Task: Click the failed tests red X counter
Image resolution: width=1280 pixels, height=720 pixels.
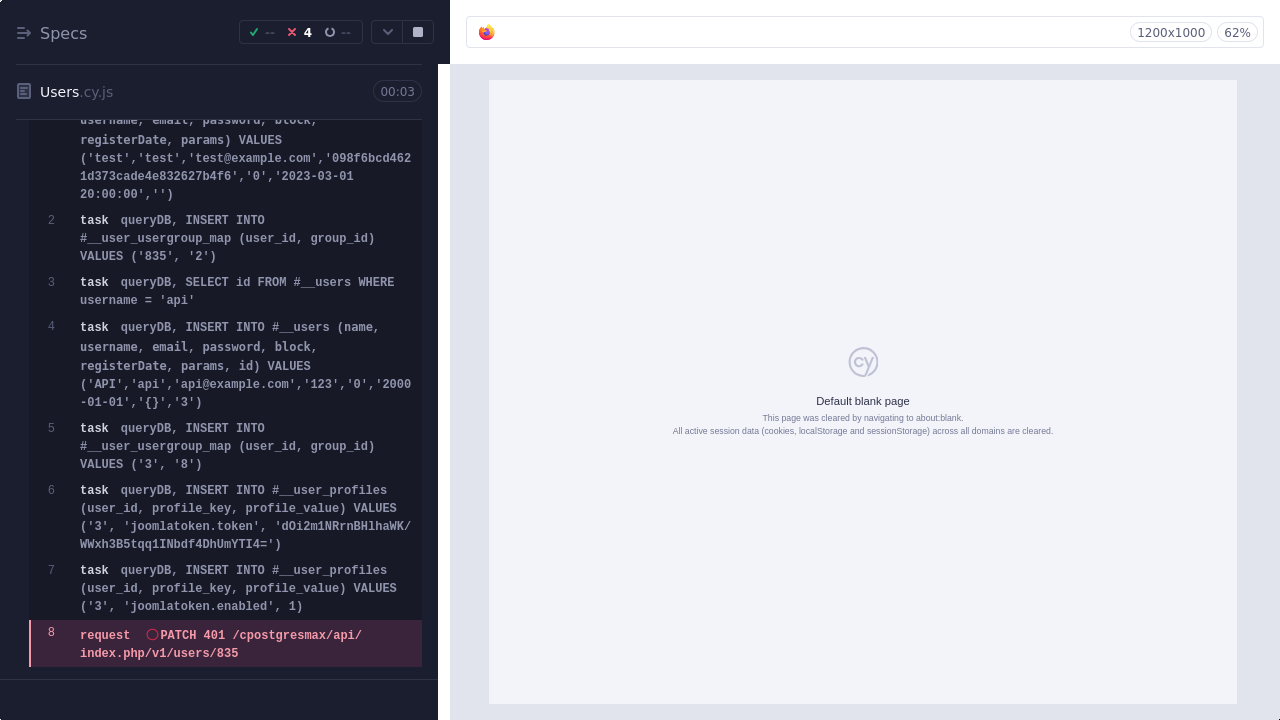Action: pos(299,32)
